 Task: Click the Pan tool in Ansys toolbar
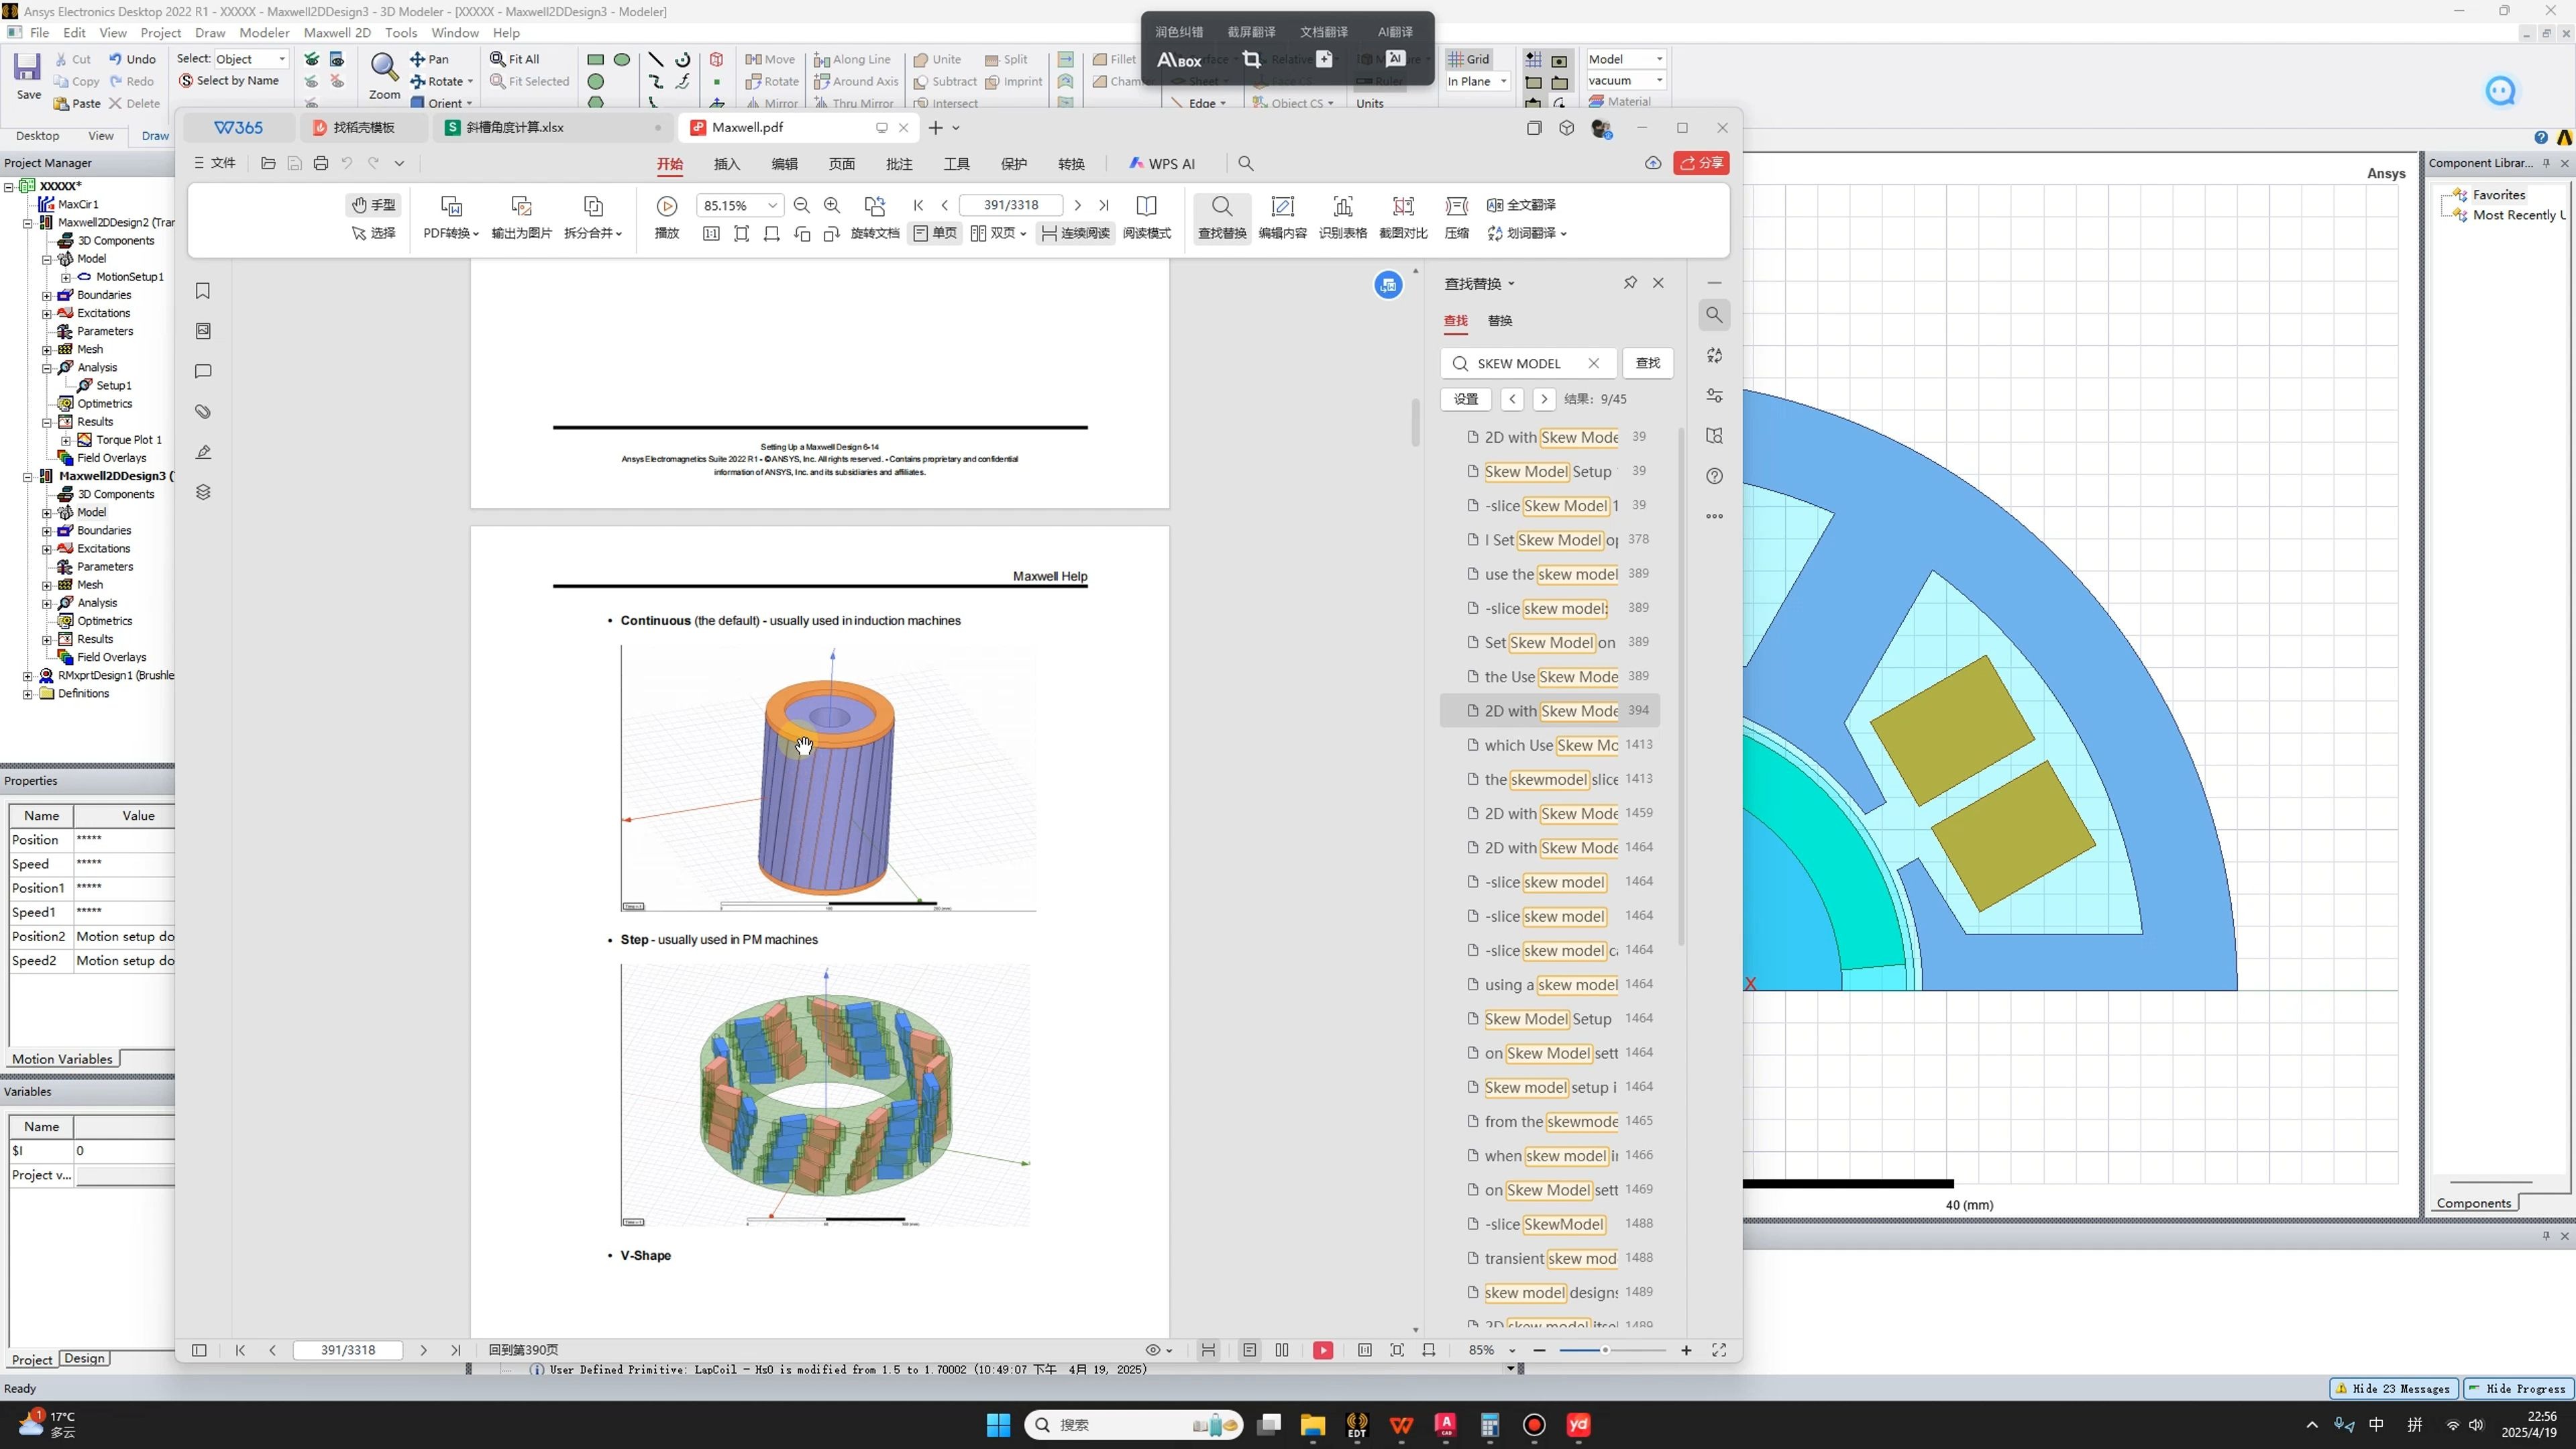point(430,59)
